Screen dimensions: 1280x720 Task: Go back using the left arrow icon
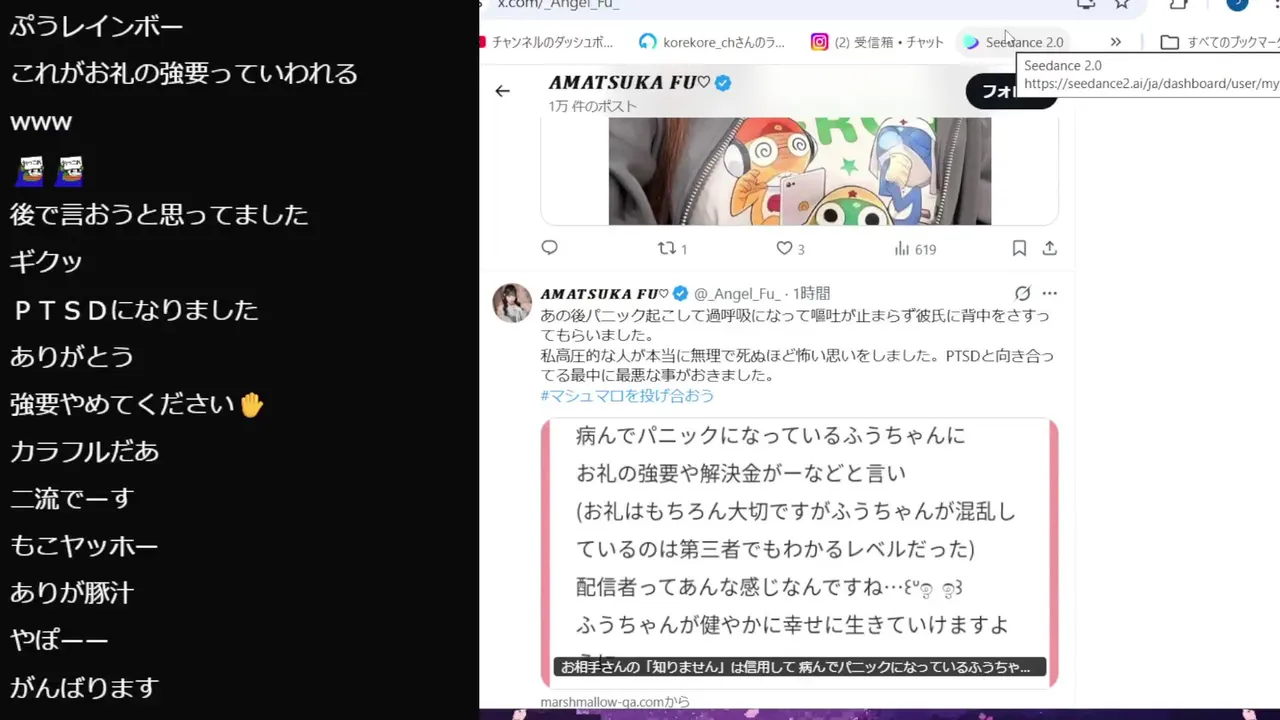pos(502,91)
